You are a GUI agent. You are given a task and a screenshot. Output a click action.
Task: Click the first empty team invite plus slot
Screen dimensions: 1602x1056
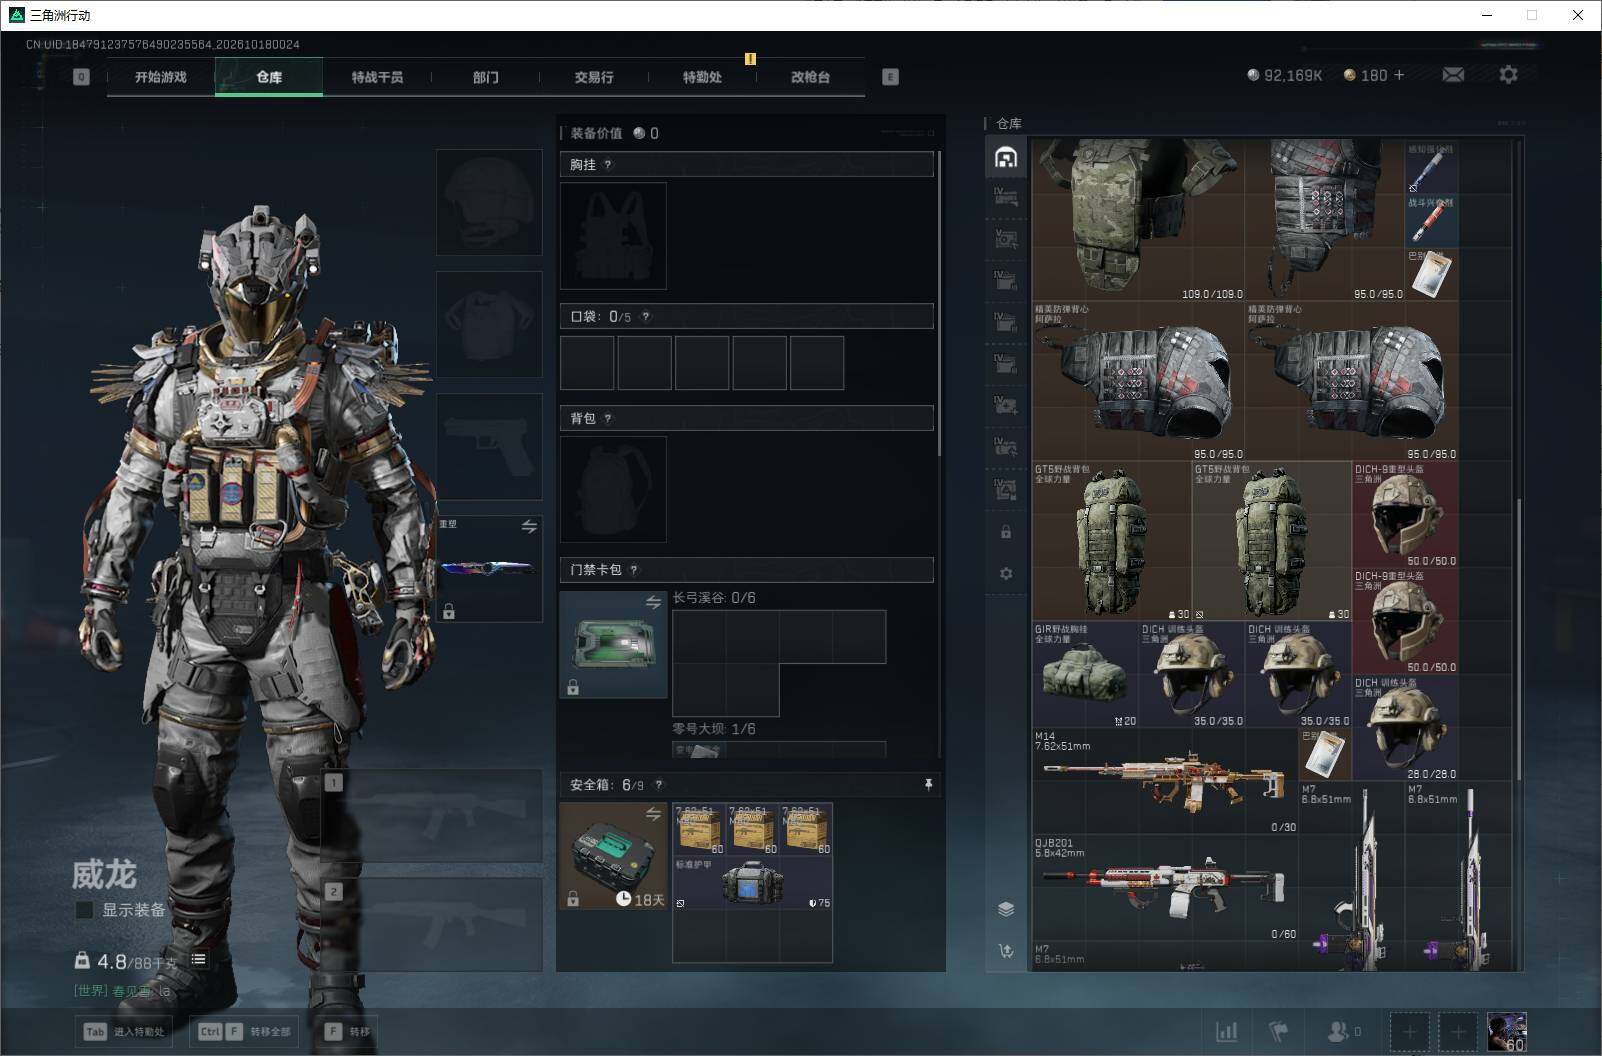[1409, 1031]
